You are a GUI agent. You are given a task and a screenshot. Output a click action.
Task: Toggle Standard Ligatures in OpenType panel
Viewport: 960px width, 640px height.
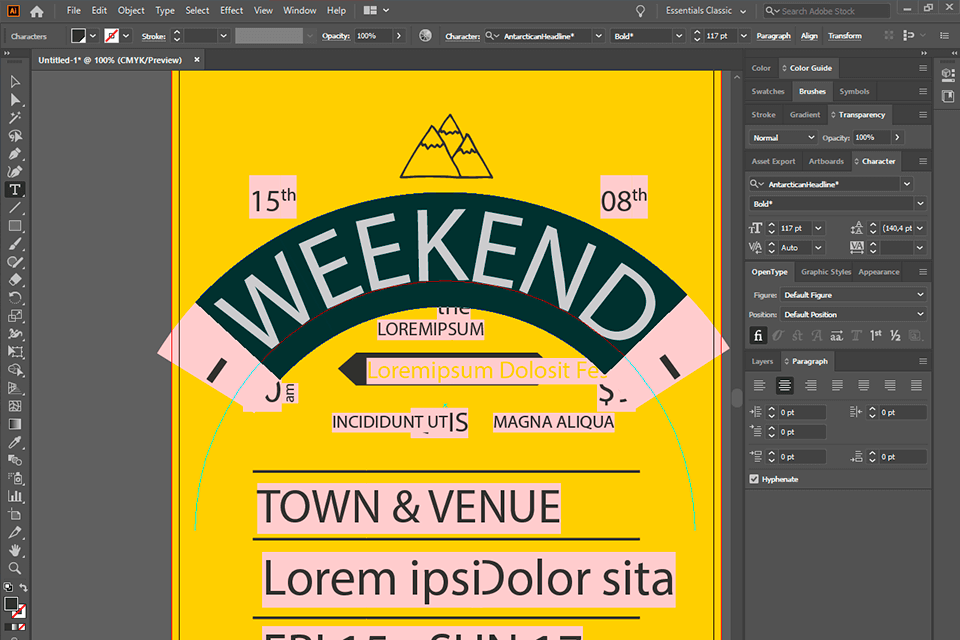point(758,336)
